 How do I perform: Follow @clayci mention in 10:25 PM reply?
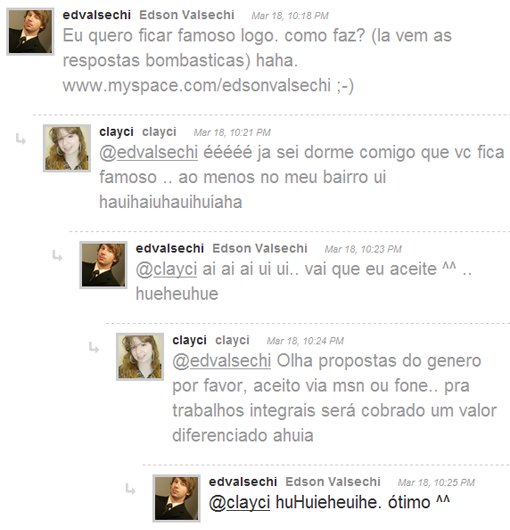[239, 502]
